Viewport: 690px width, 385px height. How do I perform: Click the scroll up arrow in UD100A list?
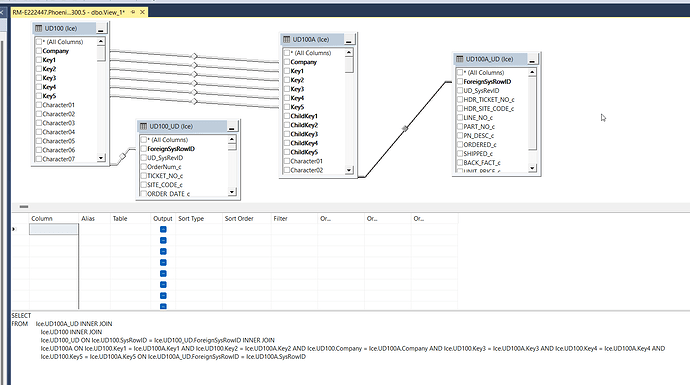(x=349, y=53)
